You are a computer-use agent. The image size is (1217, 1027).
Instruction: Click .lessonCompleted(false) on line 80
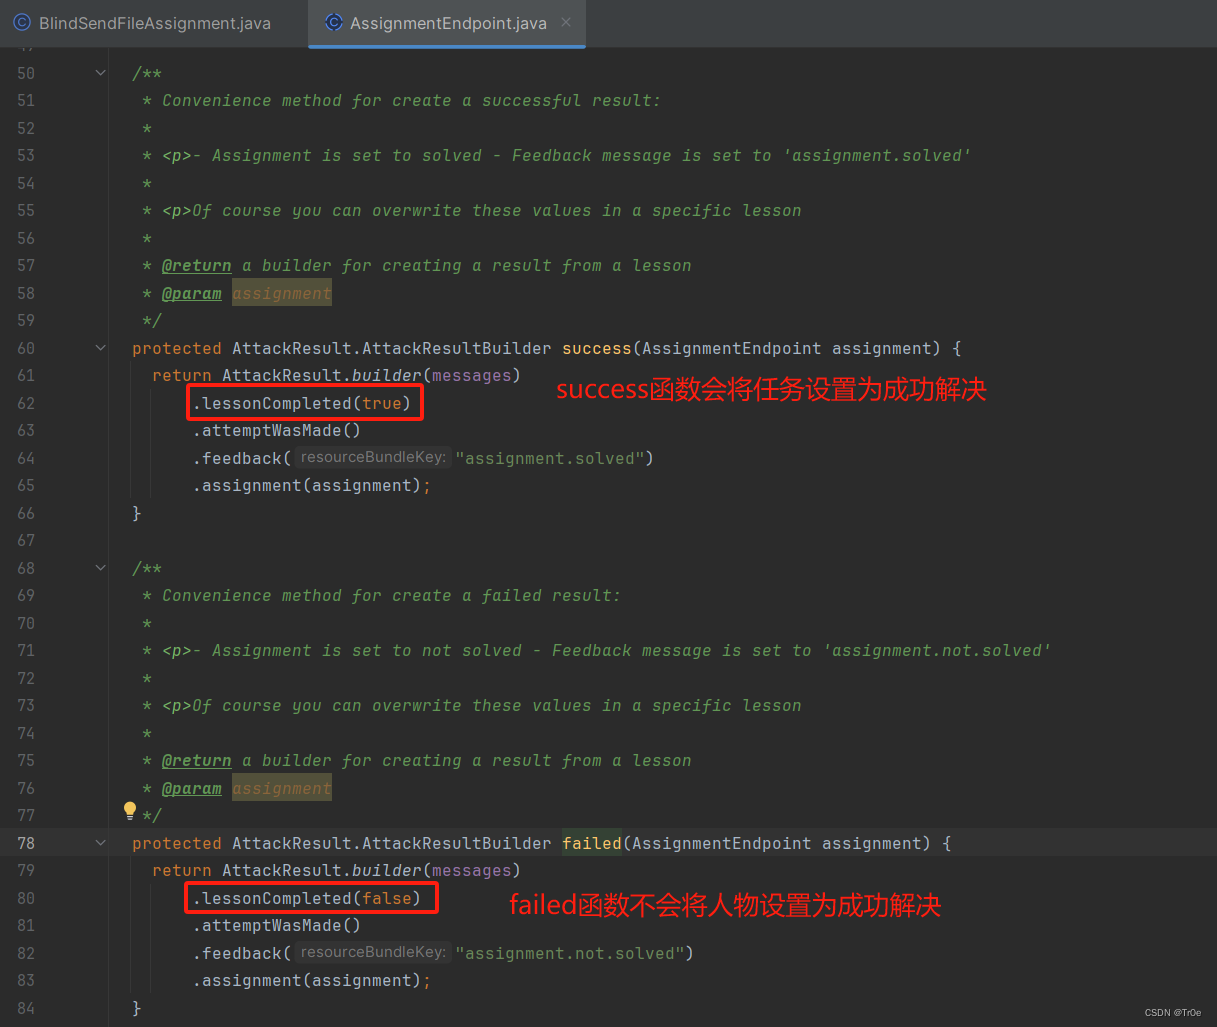307,898
